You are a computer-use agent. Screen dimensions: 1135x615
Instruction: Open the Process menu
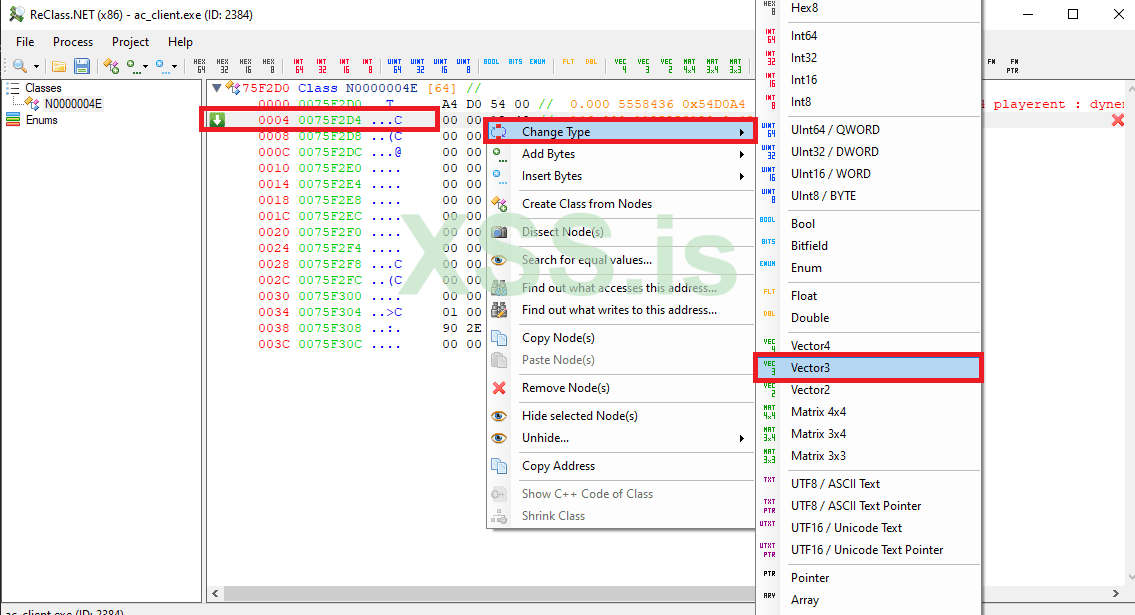point(73,42)
